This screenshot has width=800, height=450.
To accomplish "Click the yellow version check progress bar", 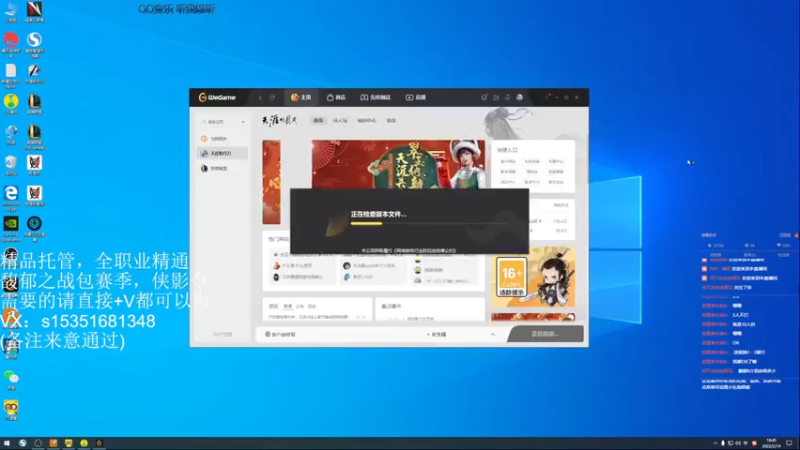I will pos(366,223).
